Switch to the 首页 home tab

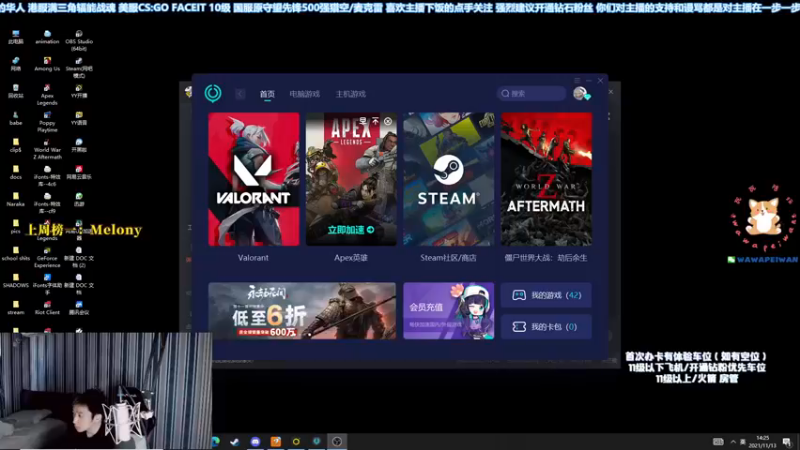coord(267,94)
